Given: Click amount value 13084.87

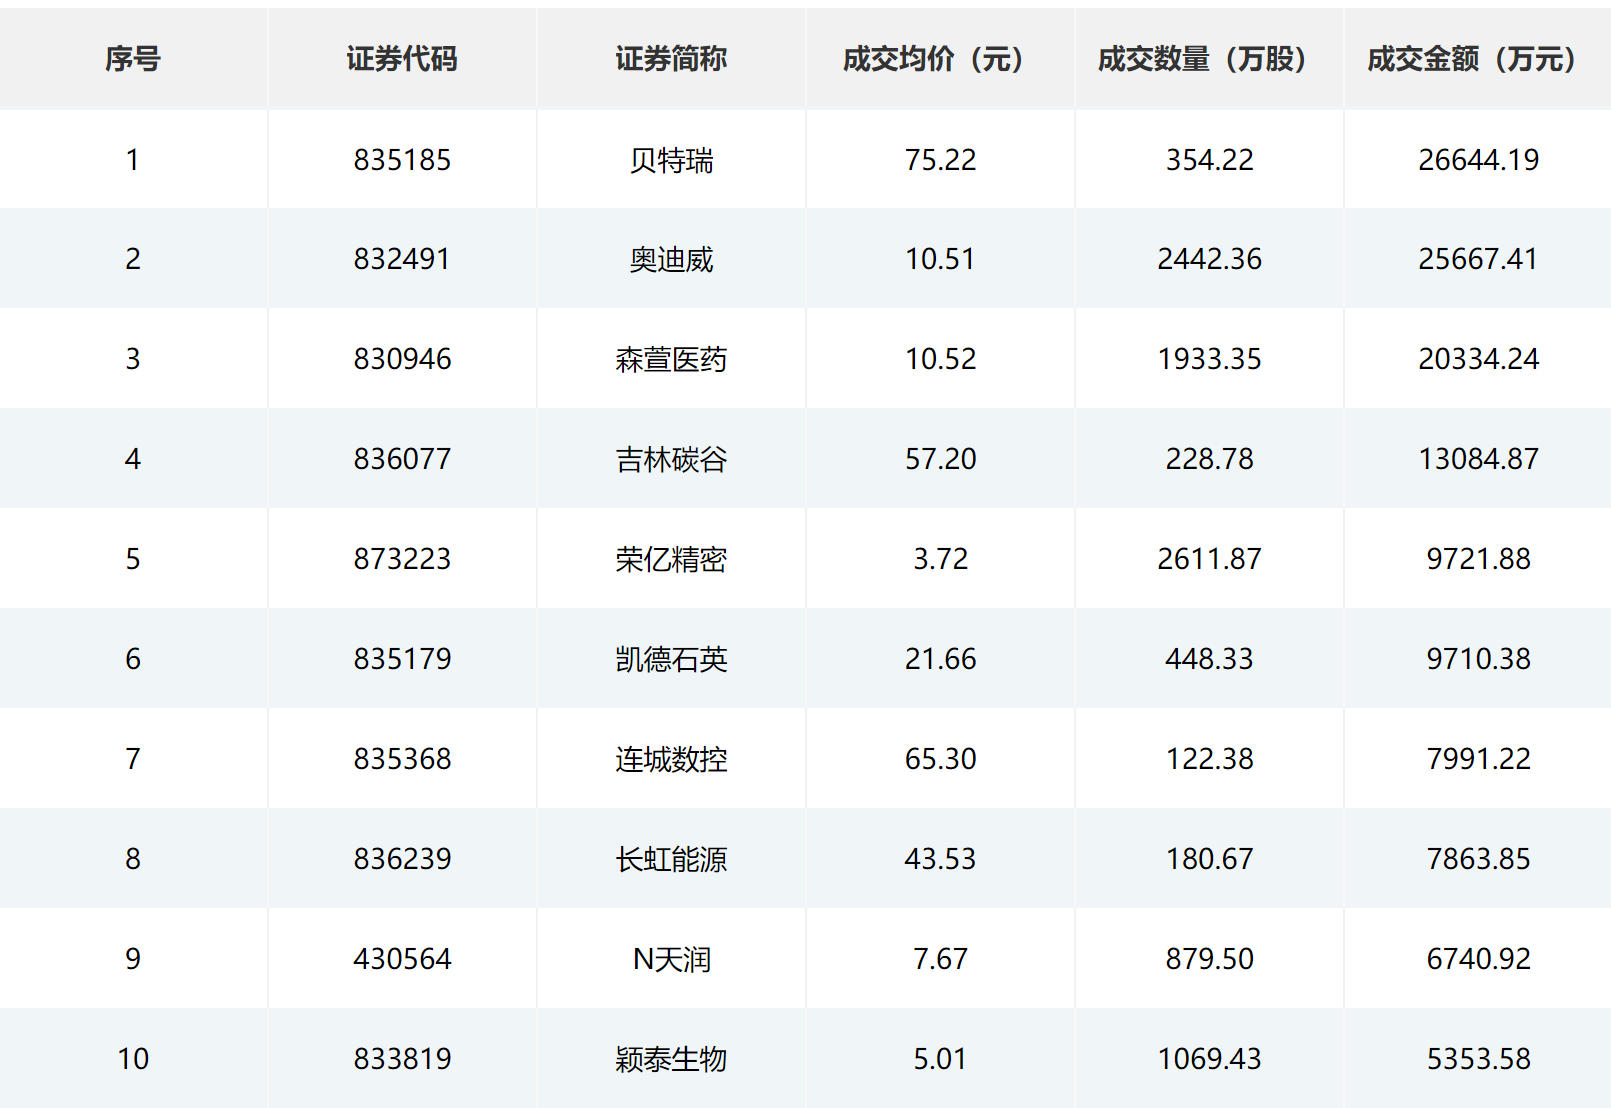Looking at the screenshot, I should (x=1478, y=459).
